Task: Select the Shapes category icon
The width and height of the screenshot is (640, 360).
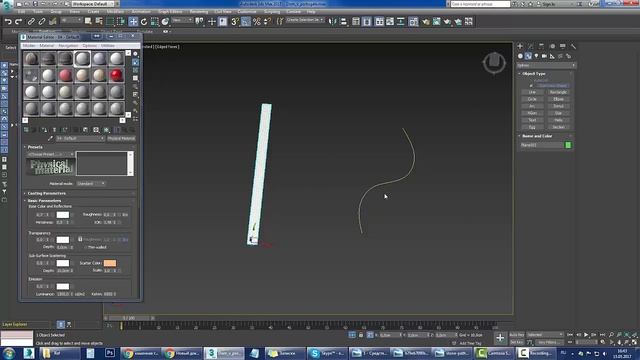Action: [x=528, y=56]
